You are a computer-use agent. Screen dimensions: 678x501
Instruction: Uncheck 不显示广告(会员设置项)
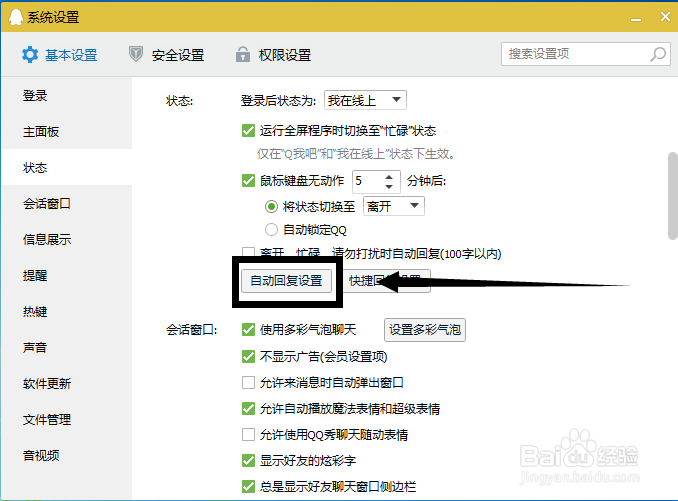[x=248, y=357]
